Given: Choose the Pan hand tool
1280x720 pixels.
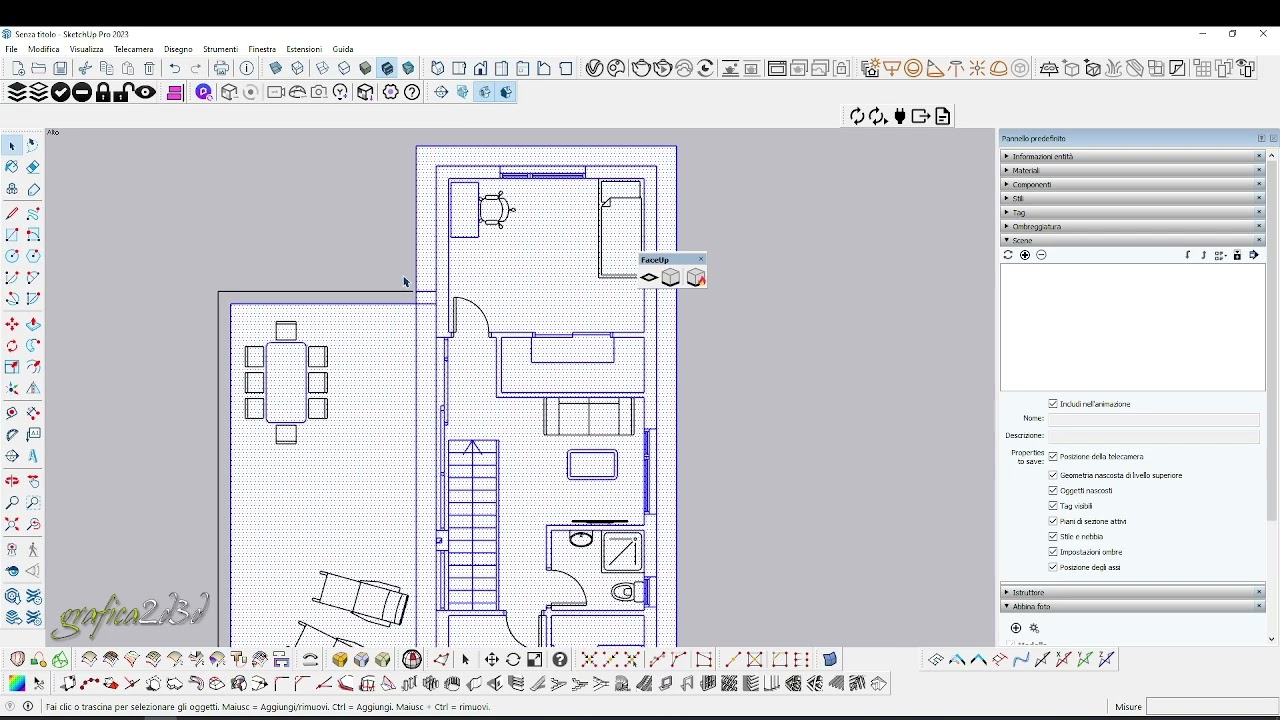Looking at the screenshot, I should pyautogui.click(x=33, y=481).
